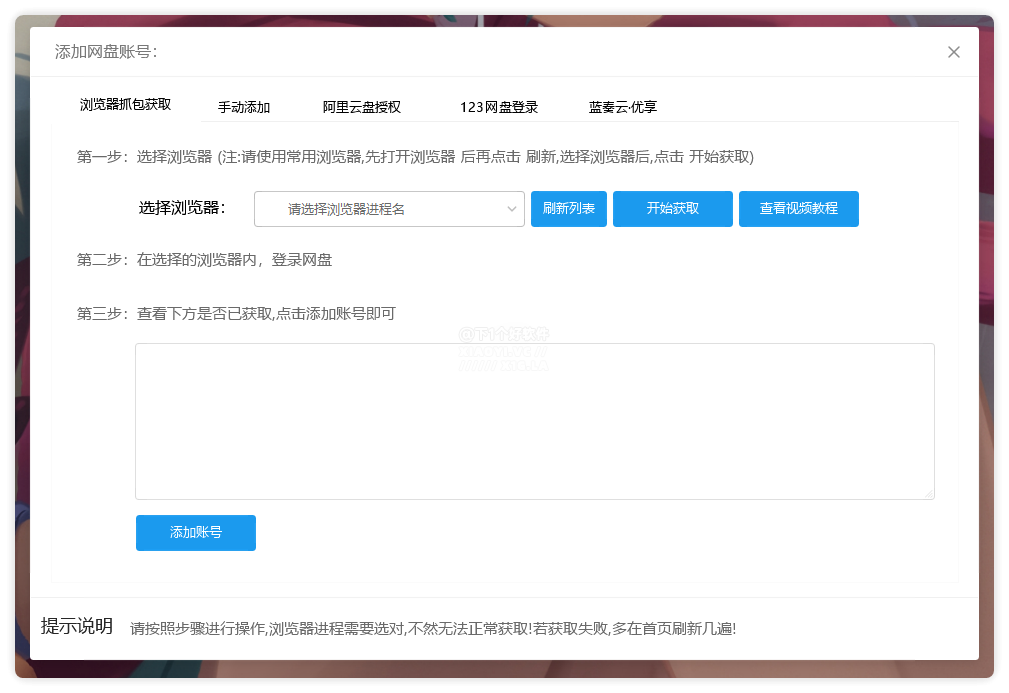Switch to the 手动添加 tab
The height and width of the screenshot is (693, 1009).
tap(244, 106)
